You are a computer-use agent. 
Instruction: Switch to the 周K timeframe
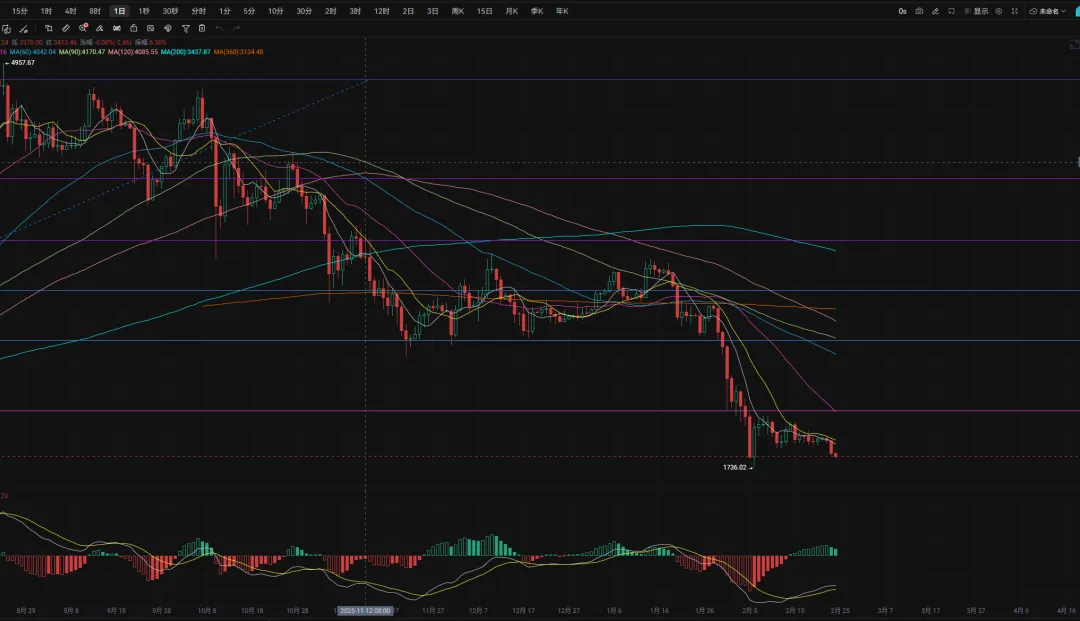458,11
